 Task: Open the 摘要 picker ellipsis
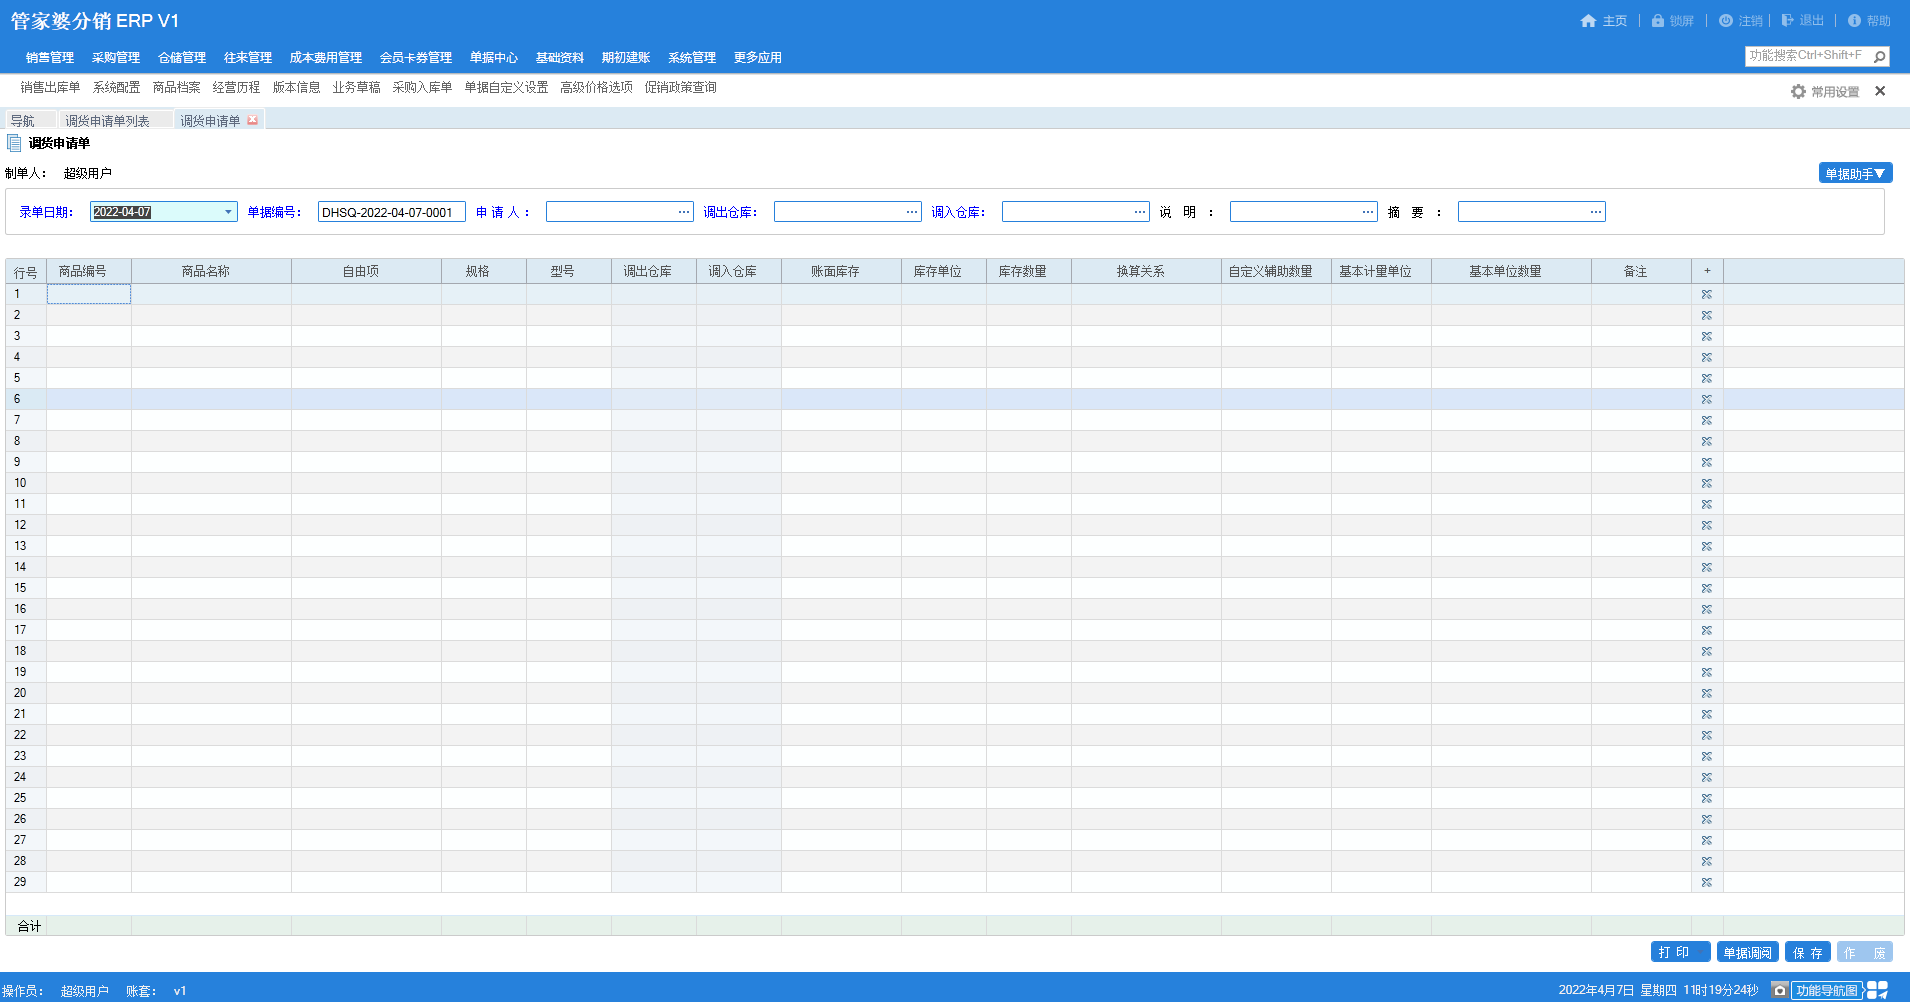coord(1596,212)
